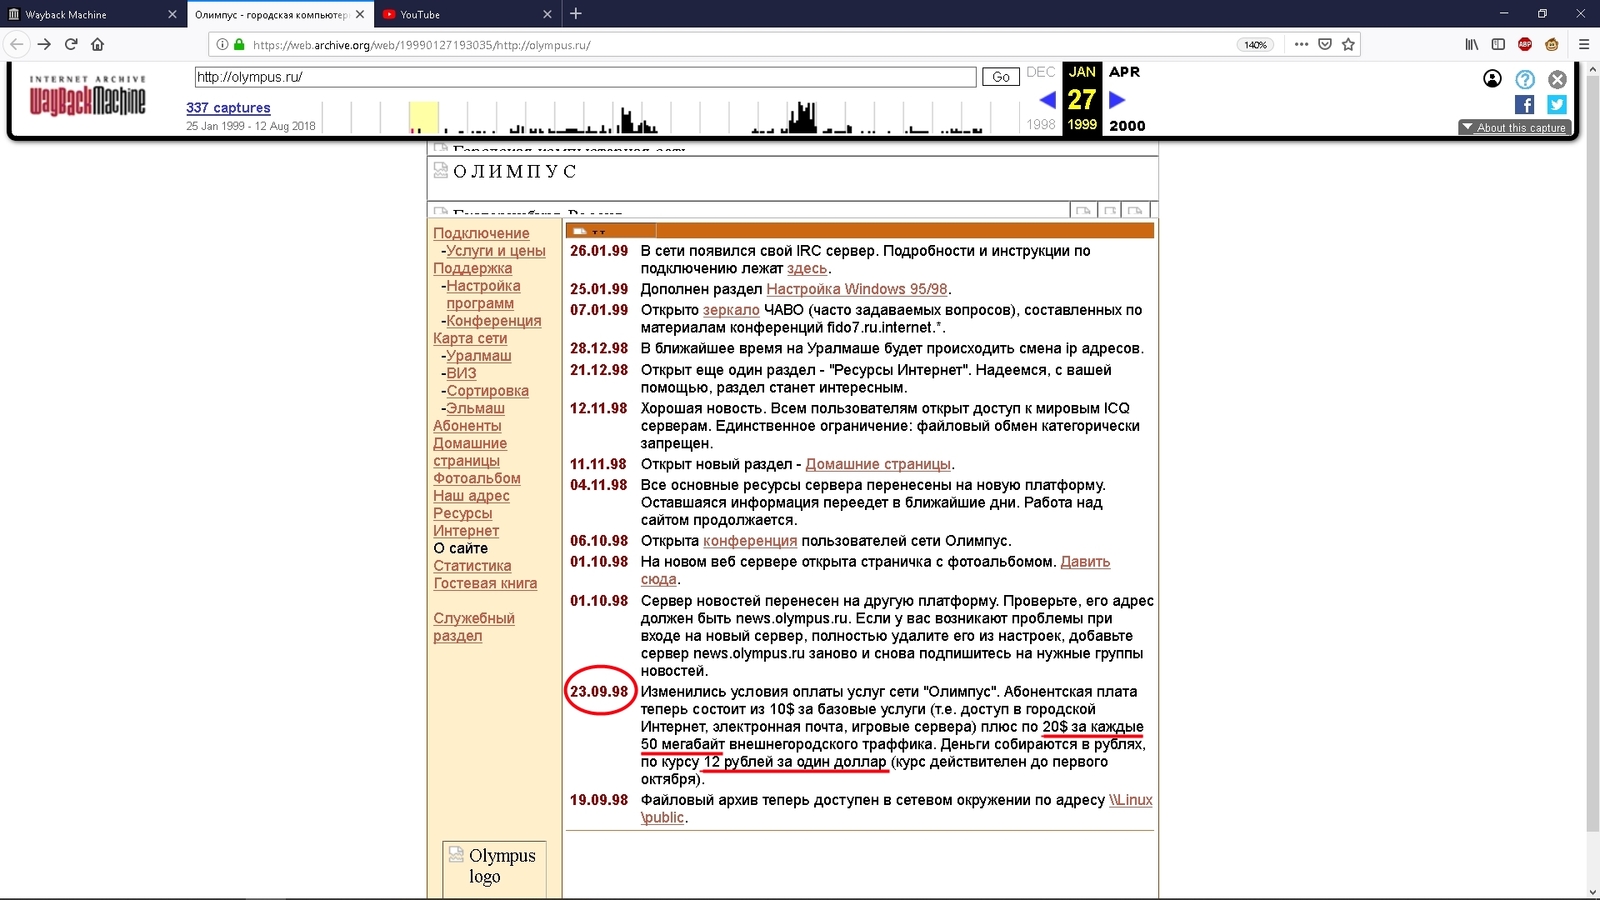Viewport: 1600px width, 900px height.
Task: Open ВИЗ sidebar link
Action: 461,373
